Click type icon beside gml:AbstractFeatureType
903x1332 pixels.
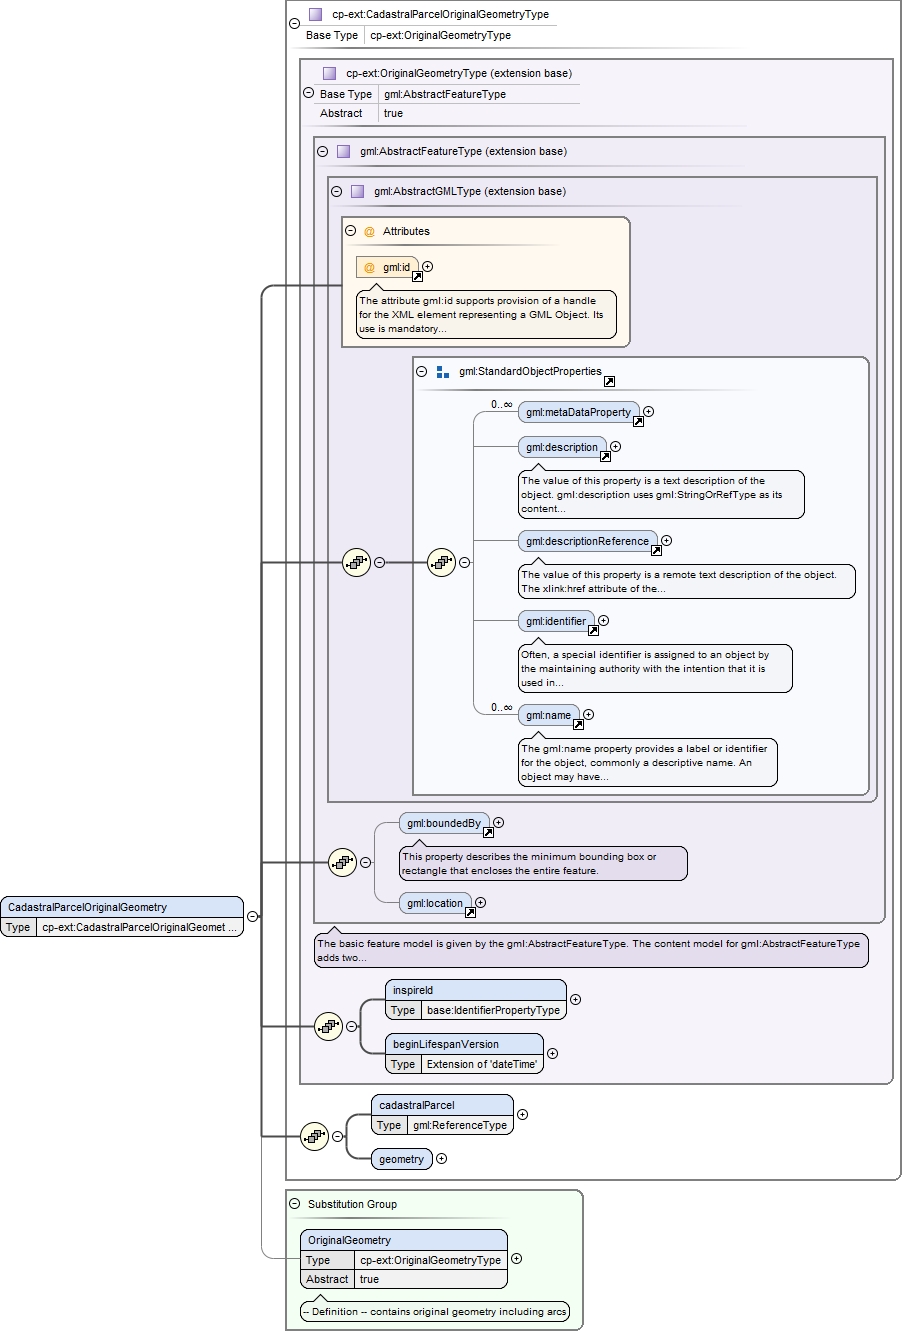[343, 151]
